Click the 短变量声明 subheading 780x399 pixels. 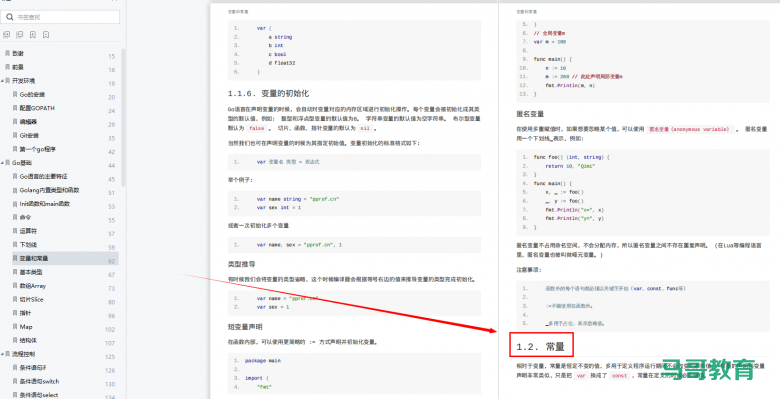coord(245,326)
